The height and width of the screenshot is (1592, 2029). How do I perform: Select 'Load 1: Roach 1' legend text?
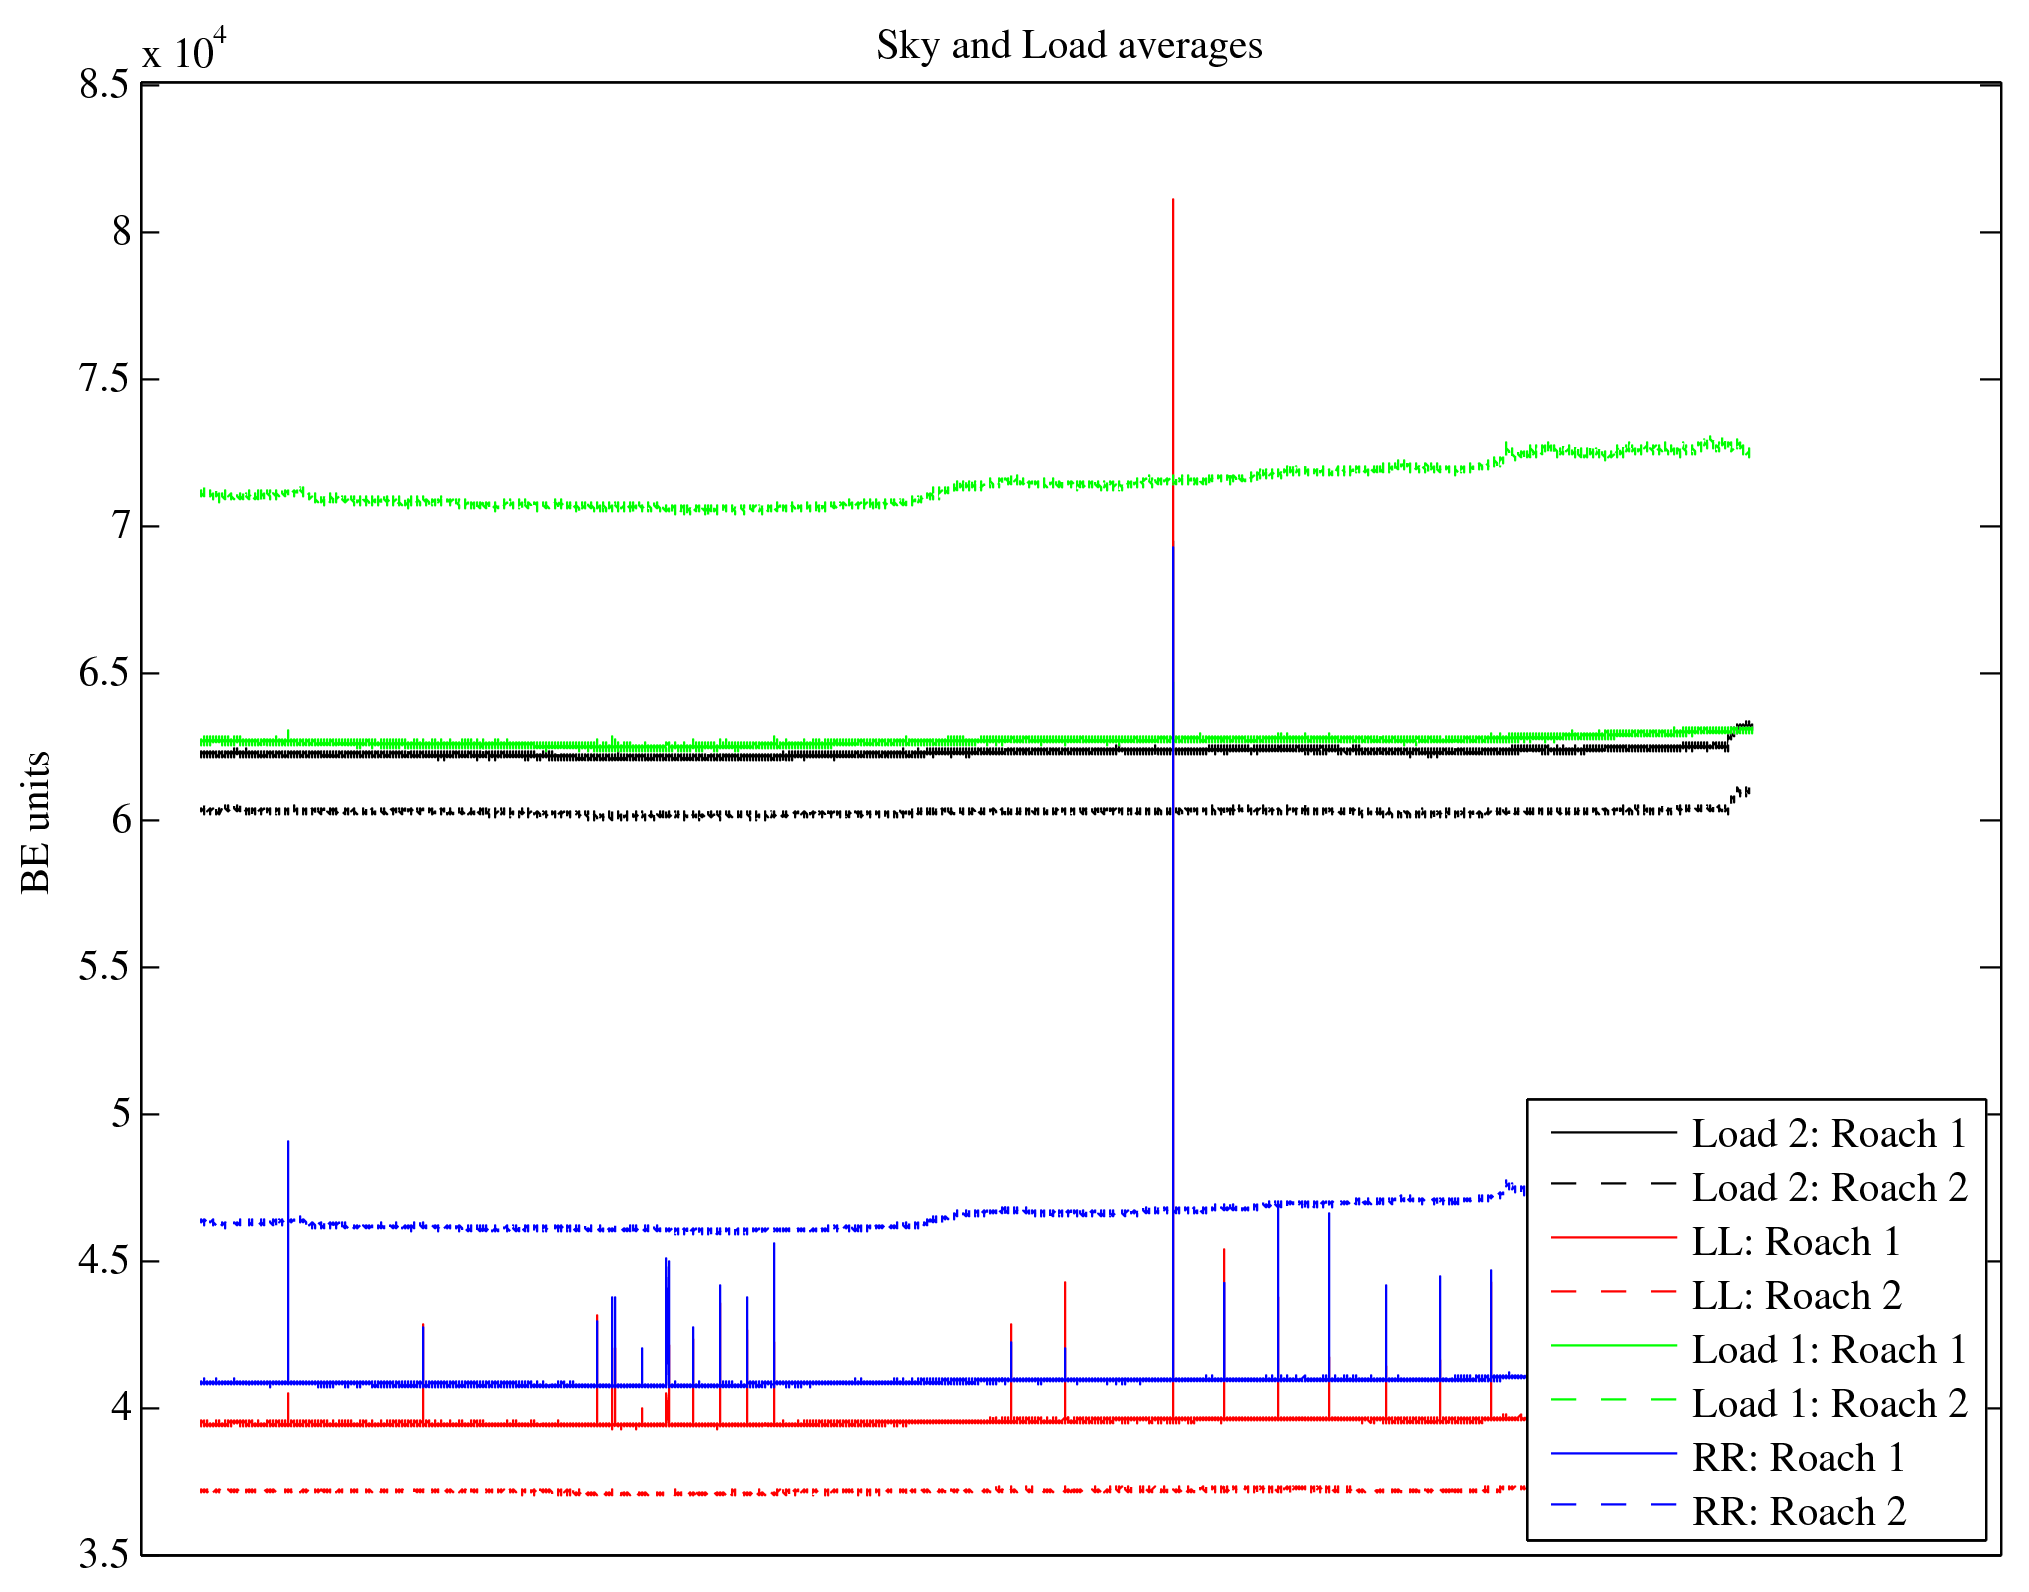pos(1828,1350)
